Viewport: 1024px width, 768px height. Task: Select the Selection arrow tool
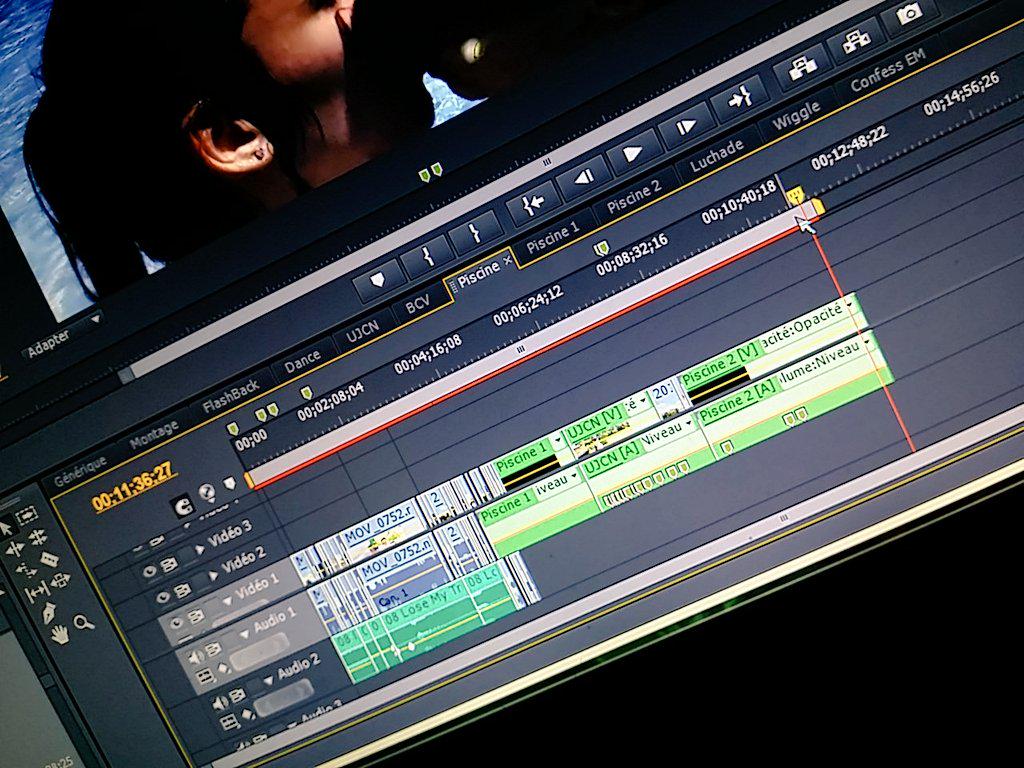tap(5, 528)
